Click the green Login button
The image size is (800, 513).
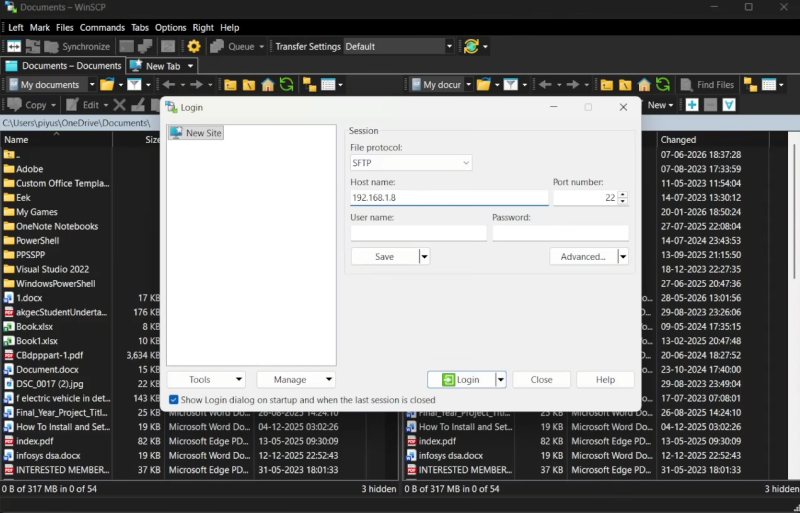462,379
